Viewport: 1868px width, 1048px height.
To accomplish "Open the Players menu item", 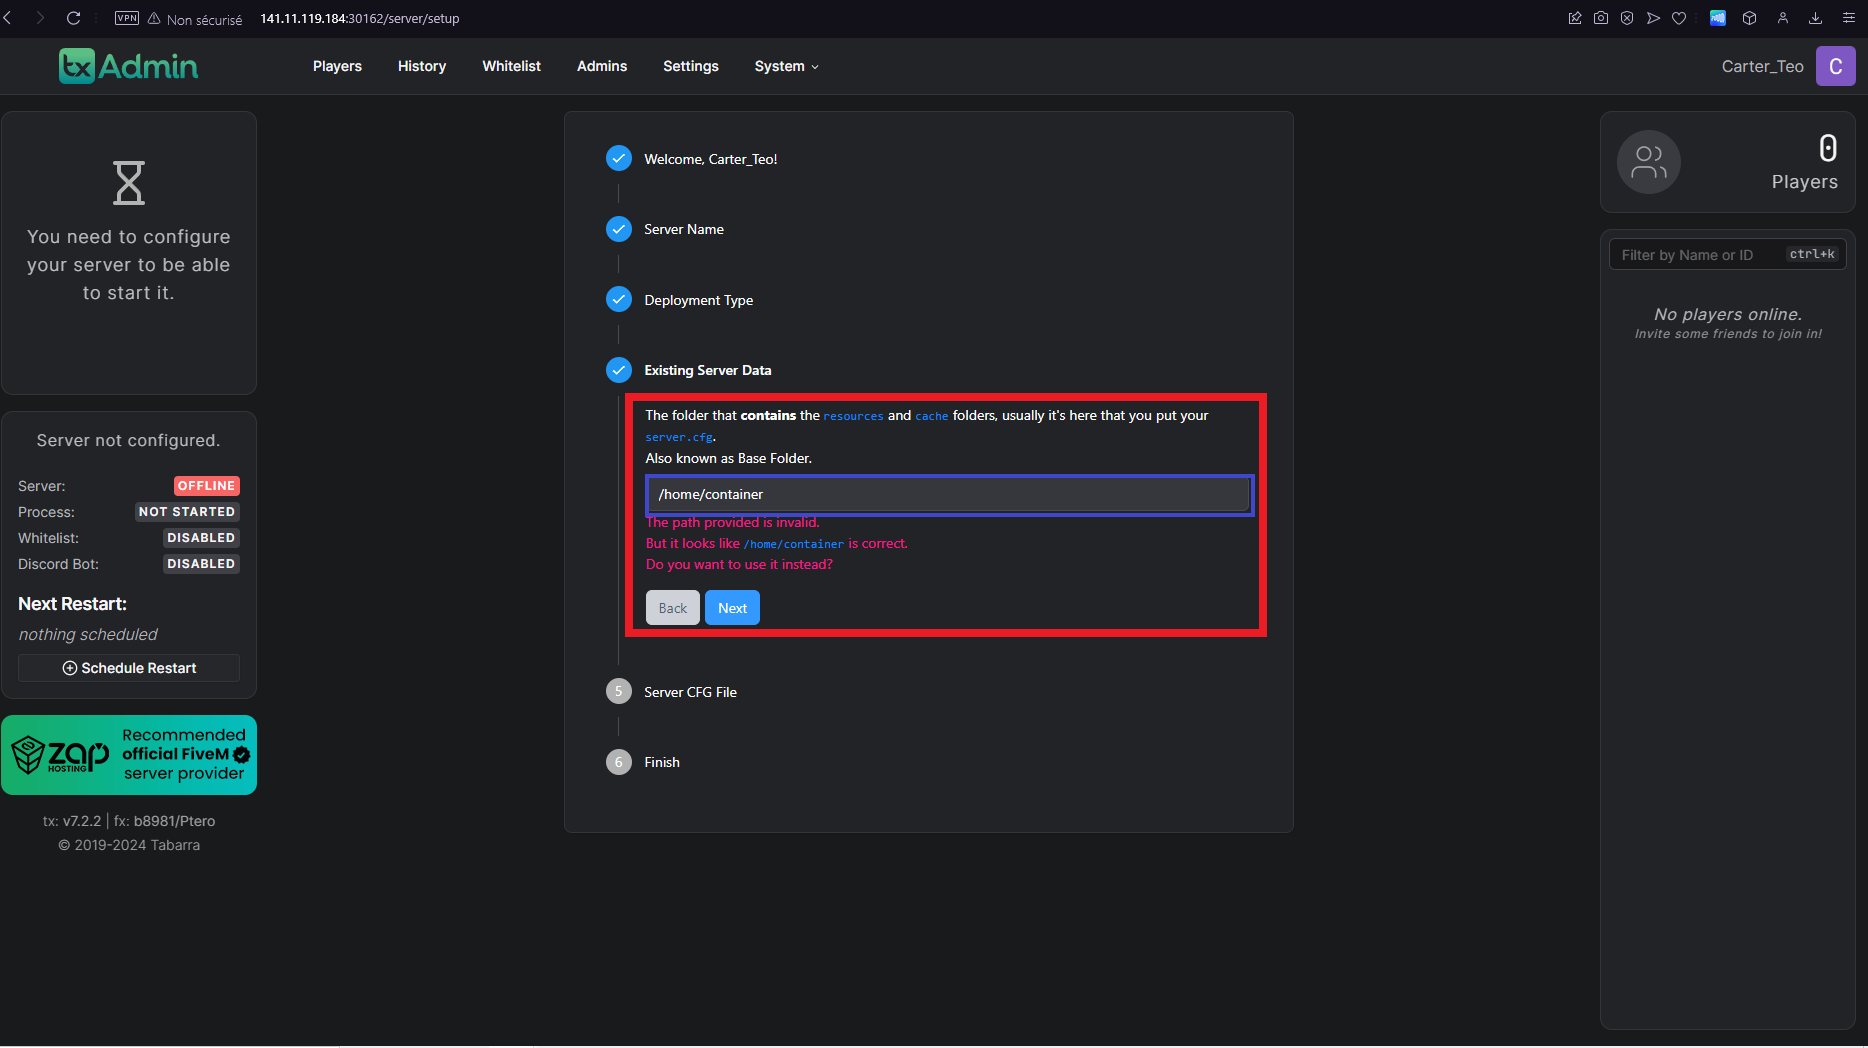I will pos(337,66).
